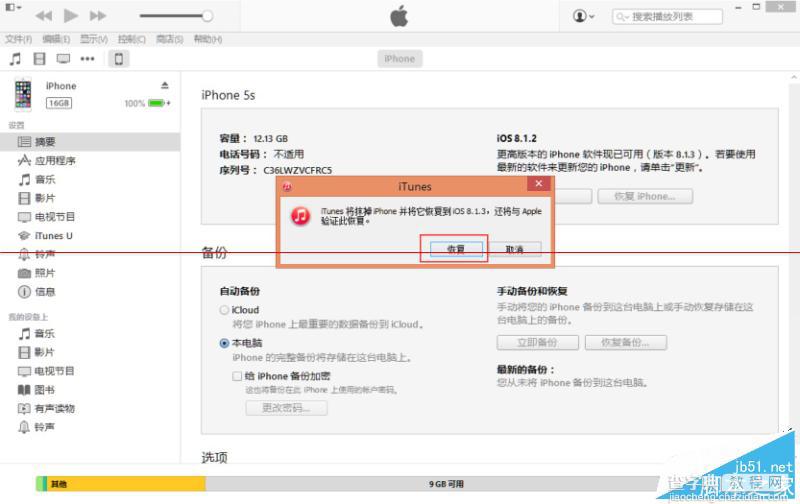The image size is (800, 504).
Task: Eject the iPhone using the eject icon
Action: click(x=164, y=85)
